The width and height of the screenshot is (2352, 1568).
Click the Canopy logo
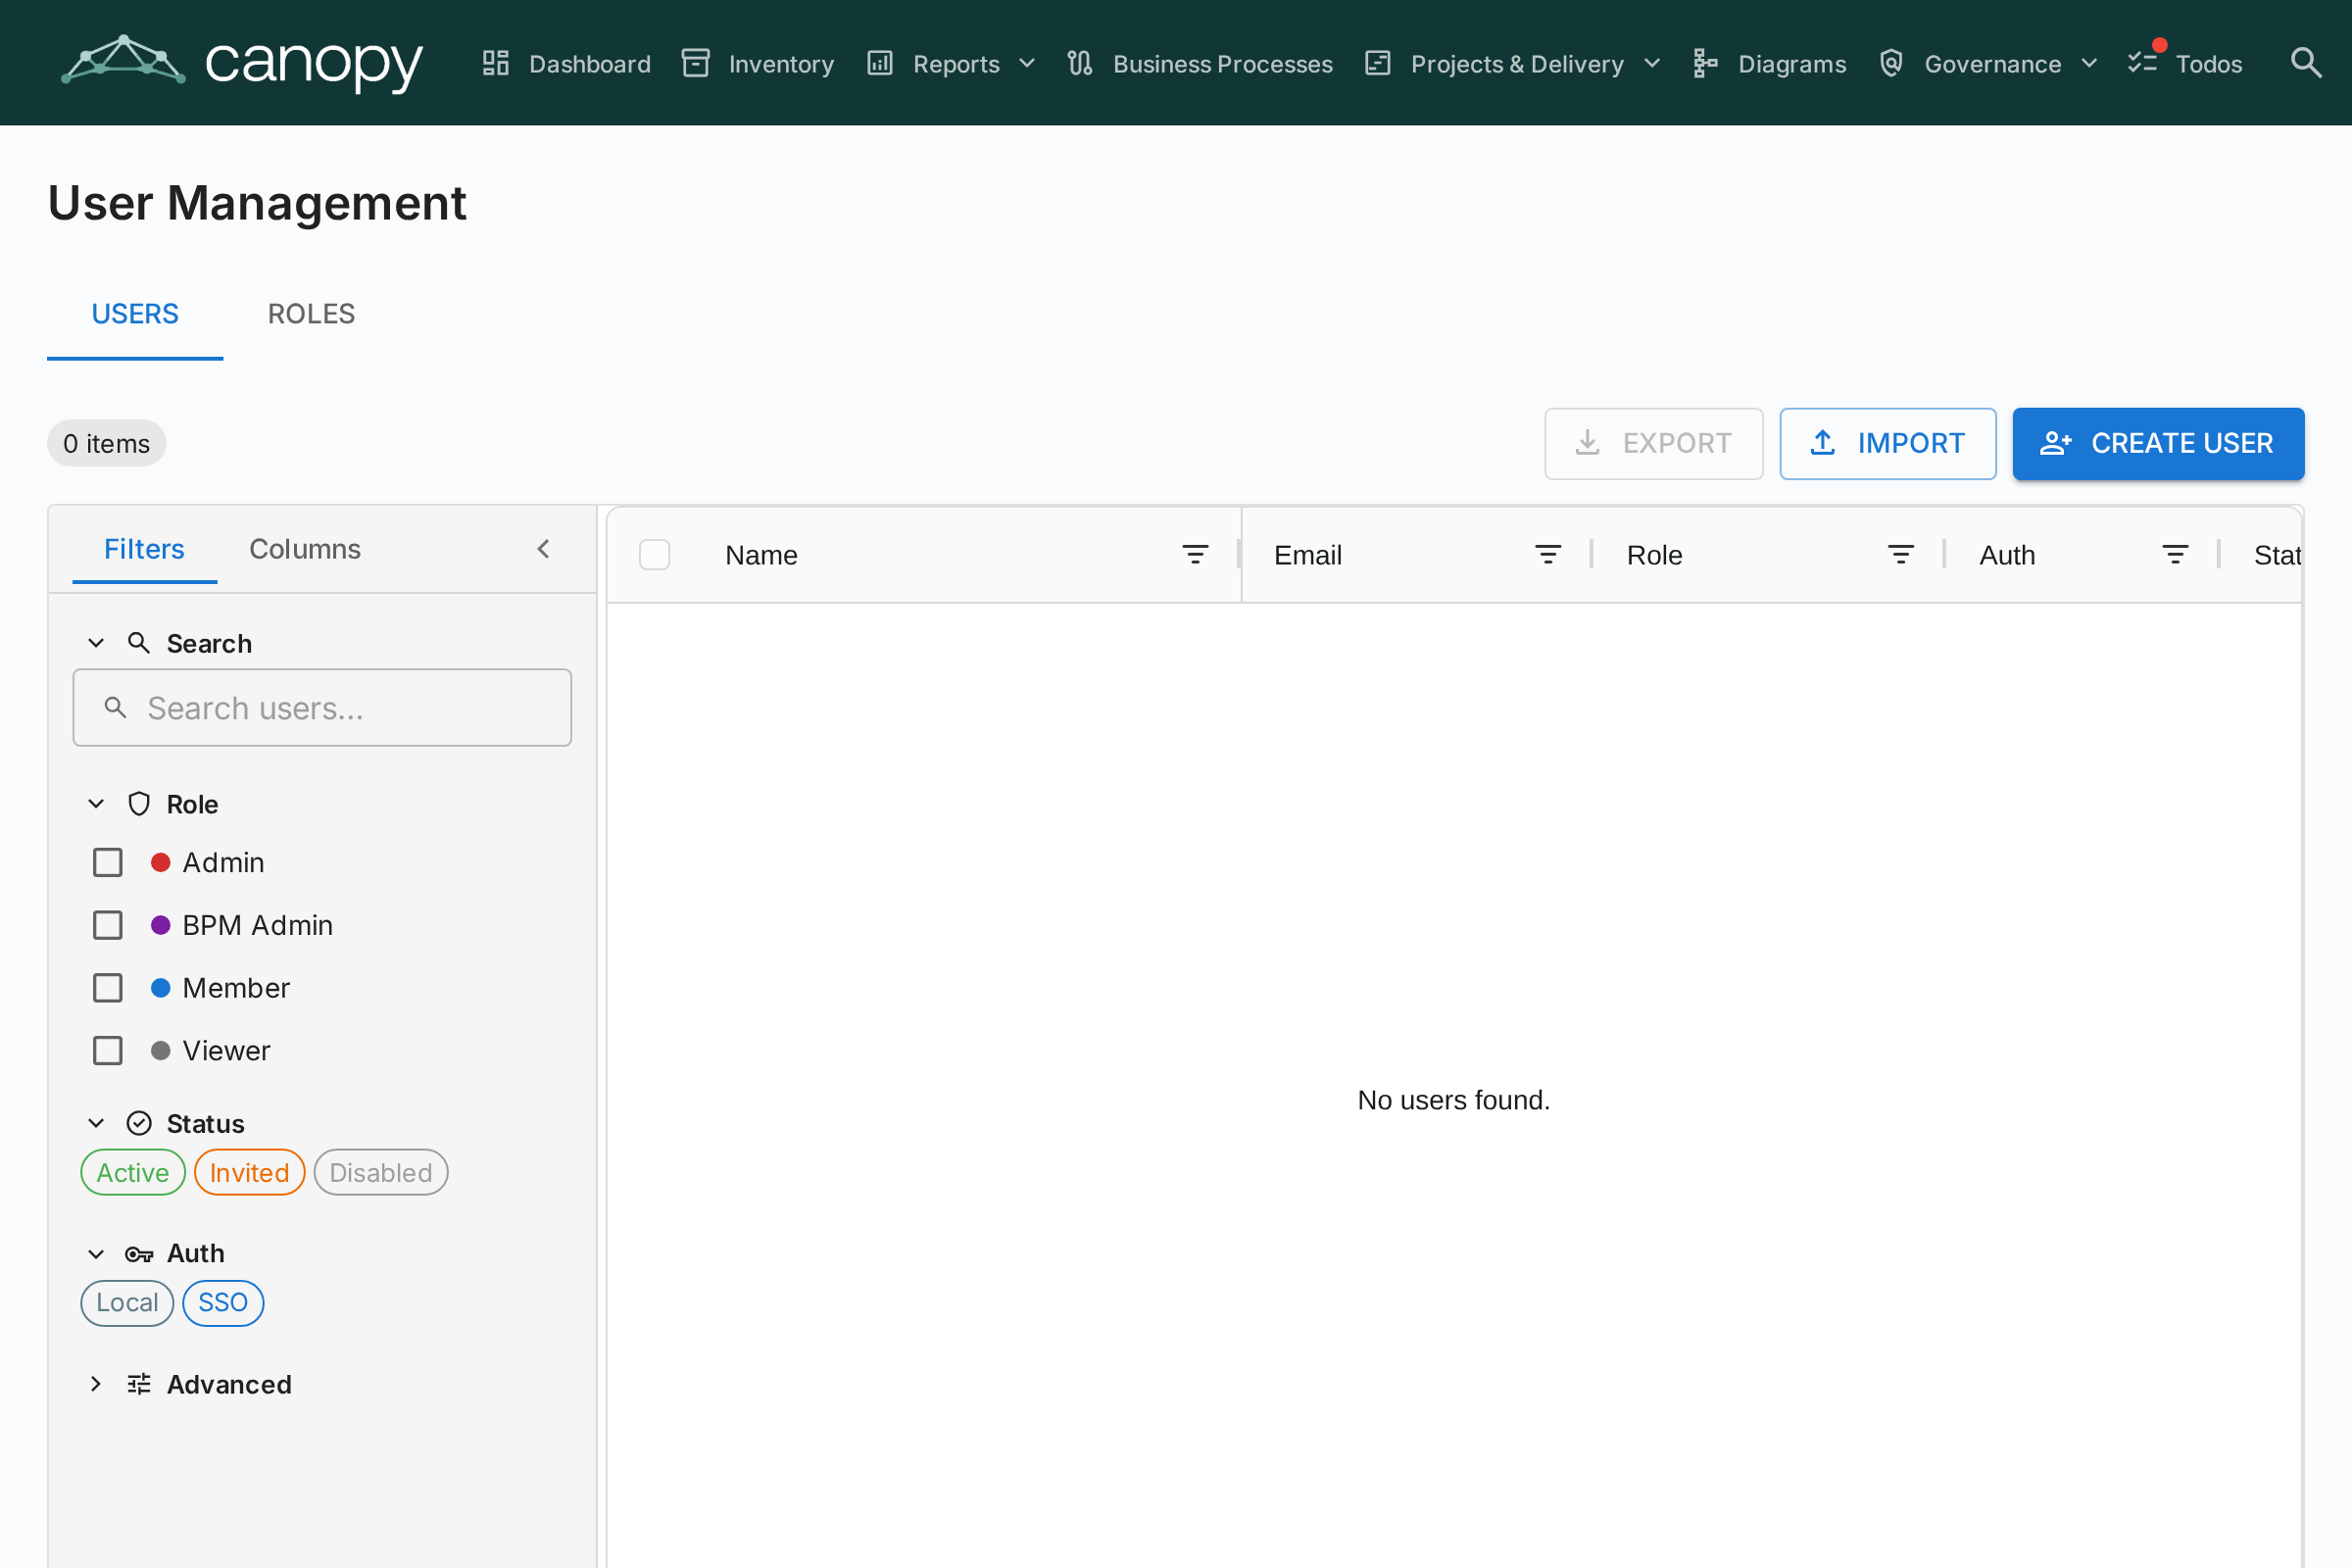point(242,63)
